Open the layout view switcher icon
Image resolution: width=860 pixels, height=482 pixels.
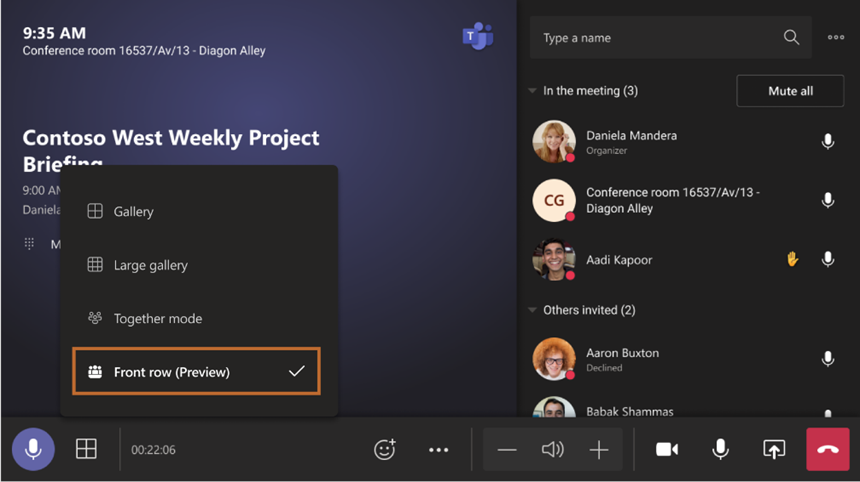coord(86,449)
